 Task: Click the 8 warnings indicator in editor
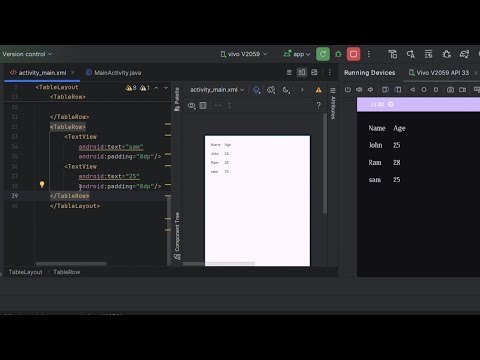[131, 88]
